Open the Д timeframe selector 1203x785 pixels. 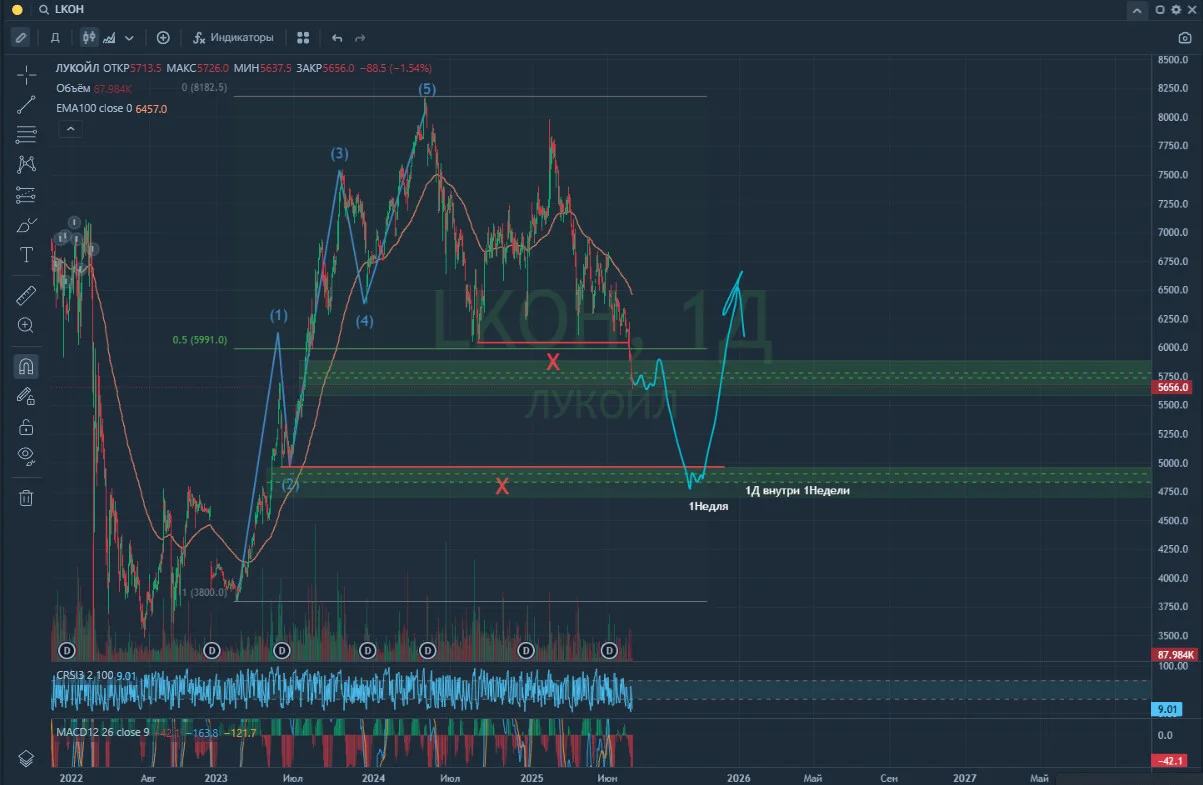[55, 37]
